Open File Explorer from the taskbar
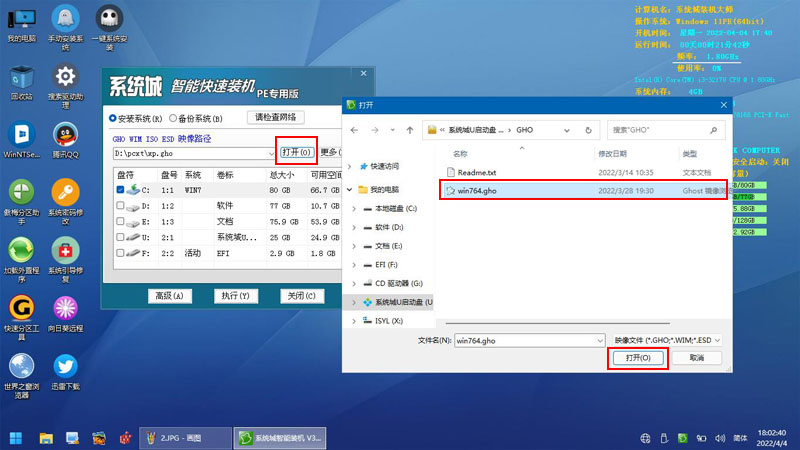This screenshot has height=450, width=800. click(x=46, y=438)
